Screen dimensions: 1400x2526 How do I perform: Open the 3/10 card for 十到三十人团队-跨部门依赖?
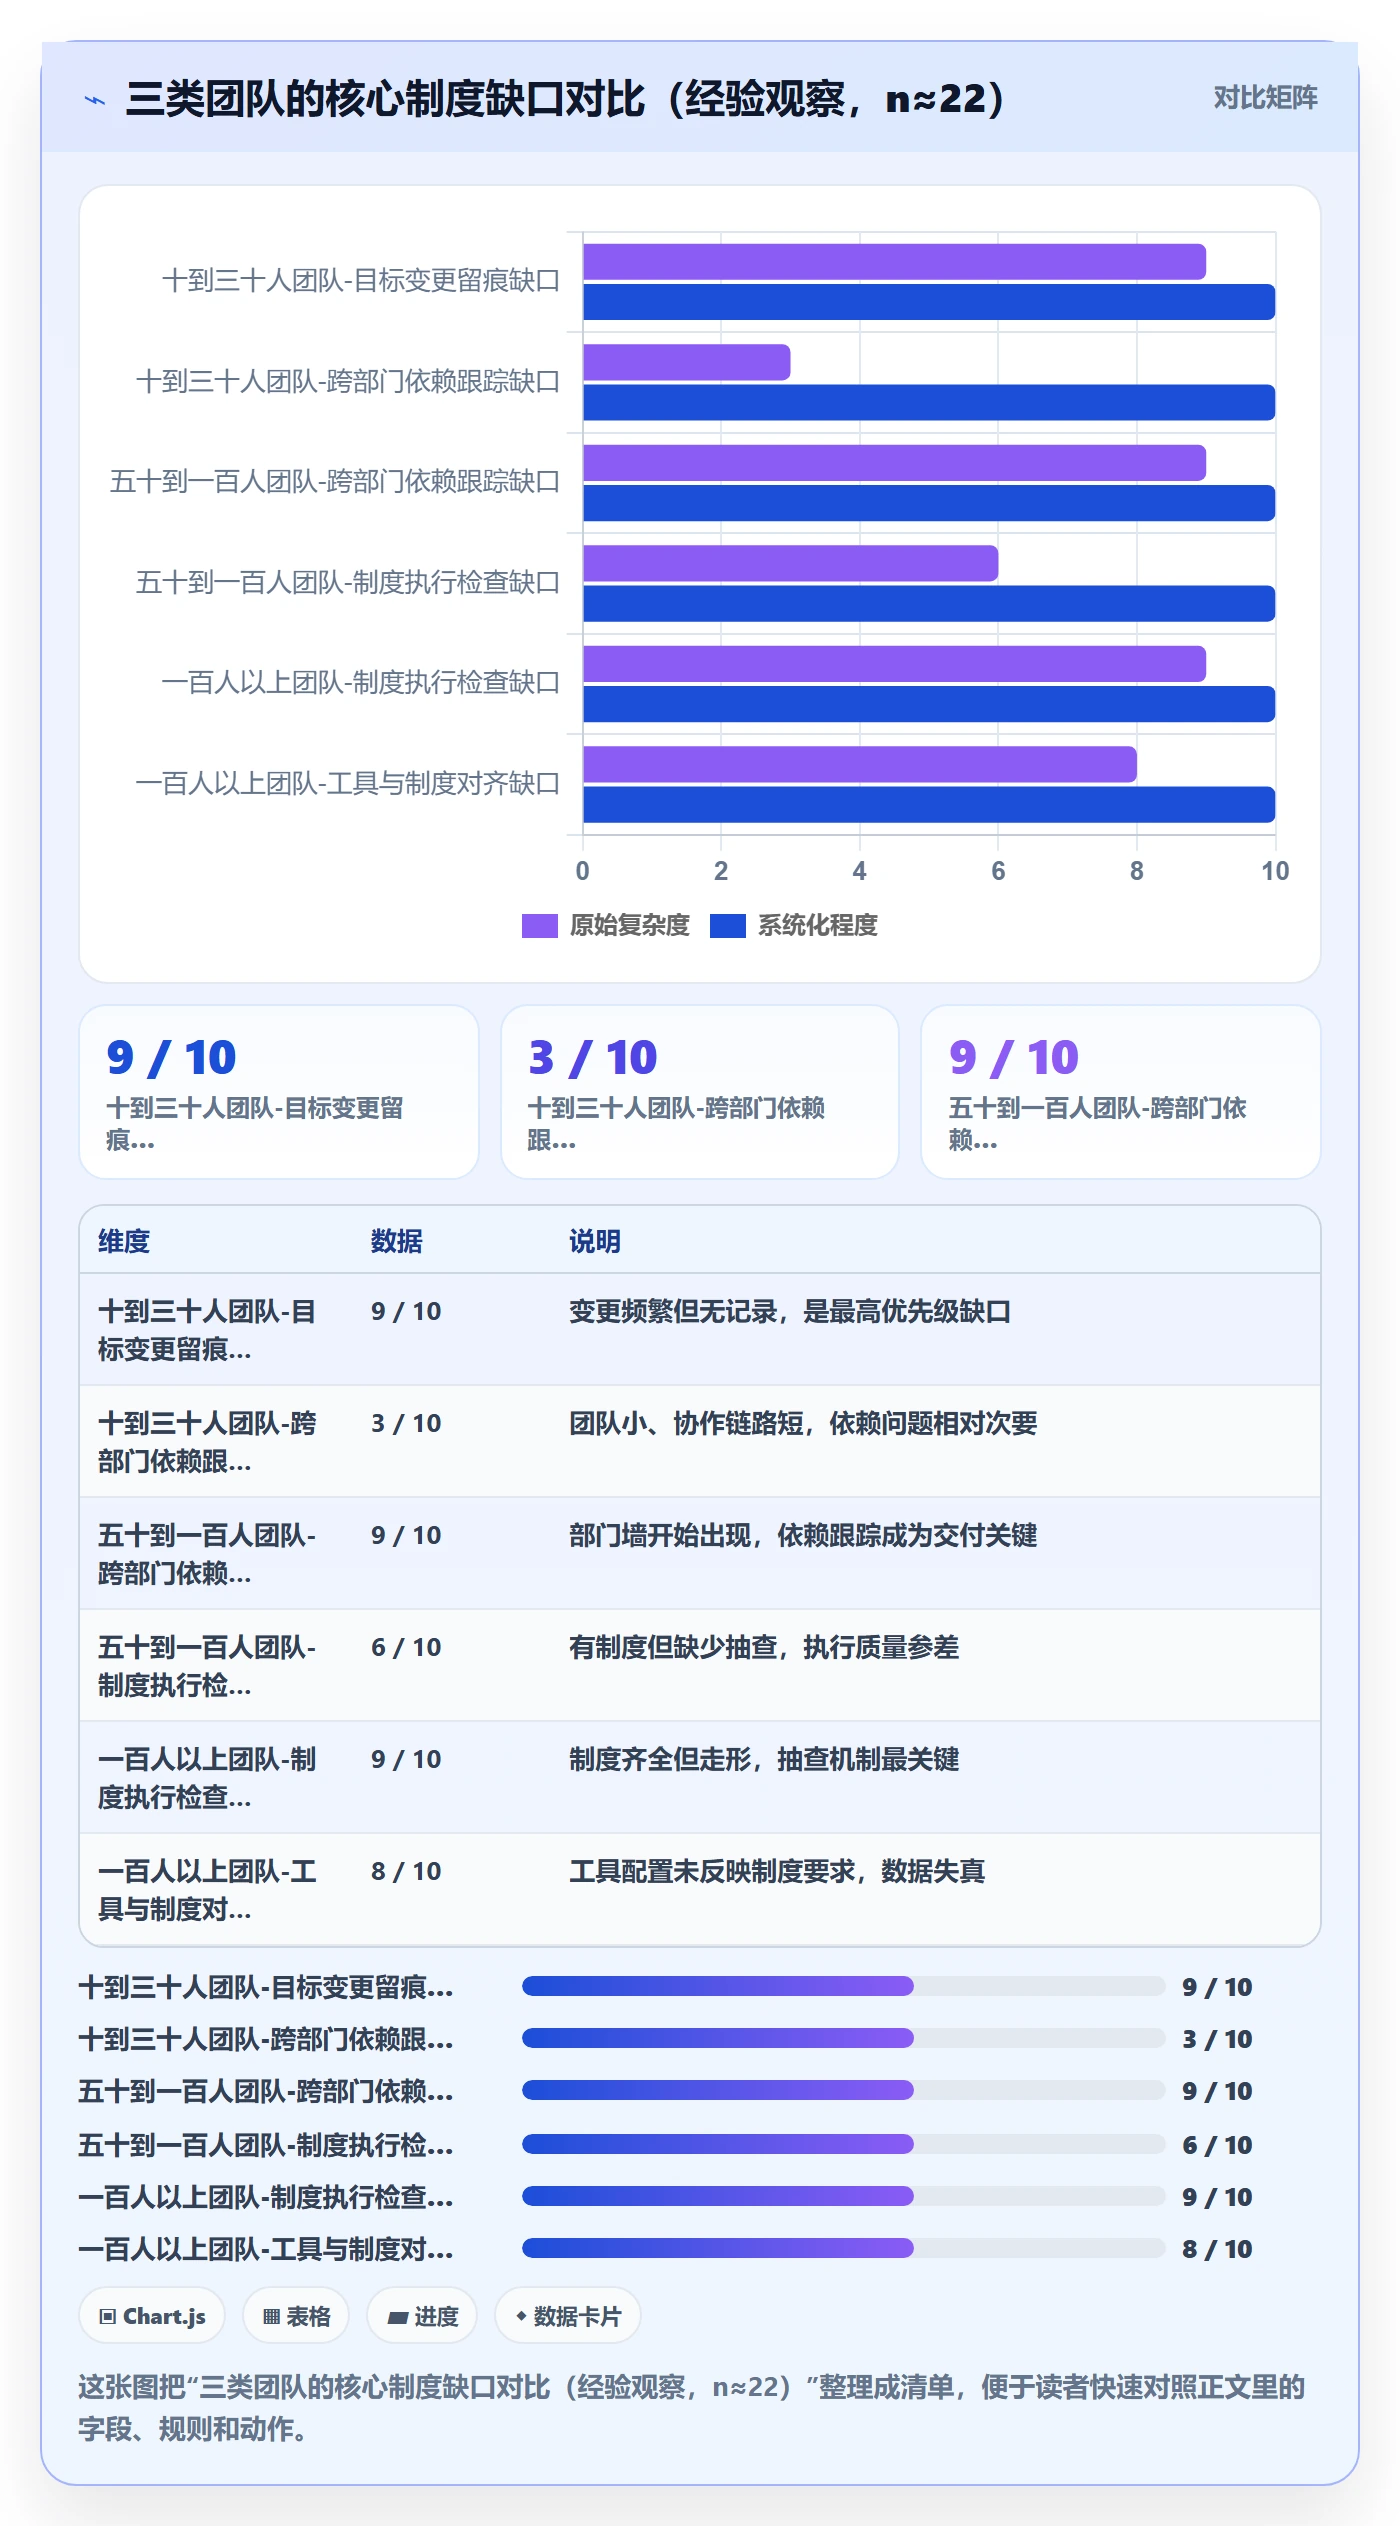pos(700,1092)
